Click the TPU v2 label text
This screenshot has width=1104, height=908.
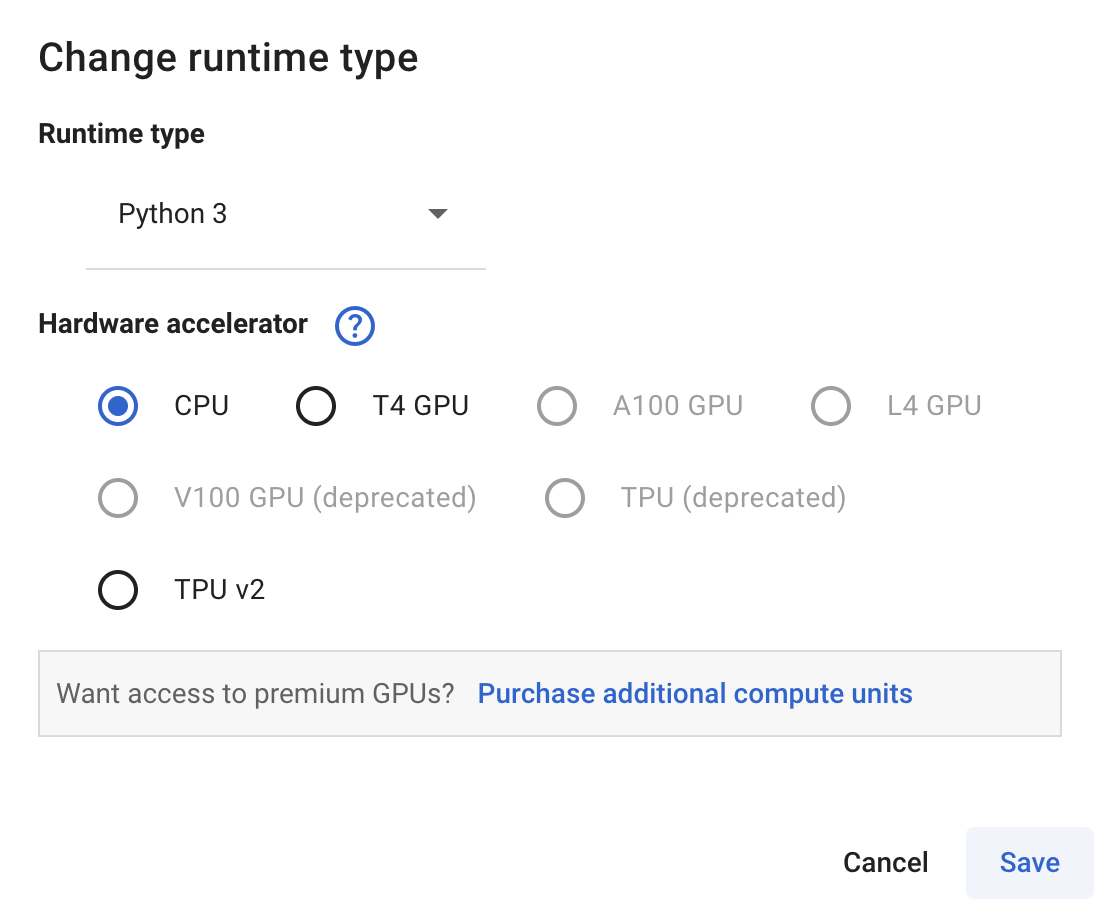pyautogui.click(x=219, y=590)
